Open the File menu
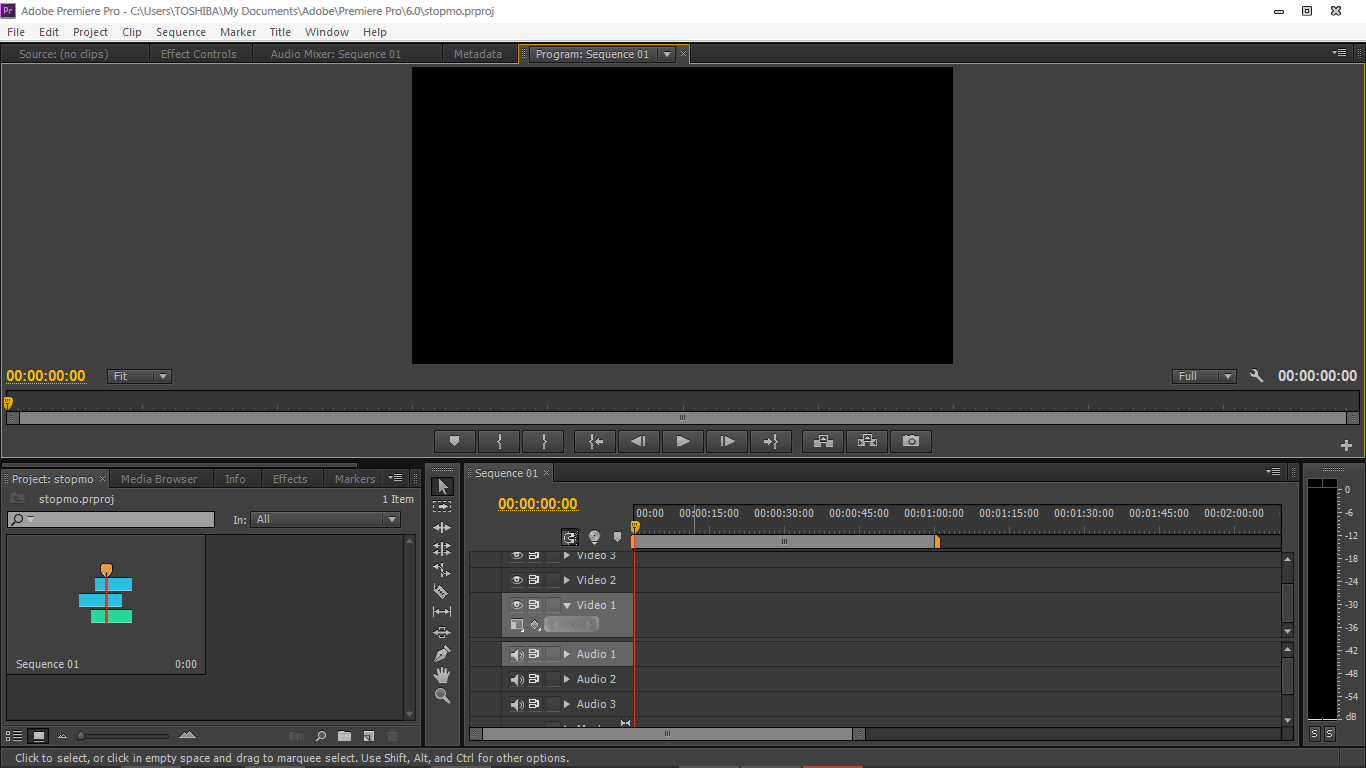Screen dimensions: 1366x768 tap(16, 32)
